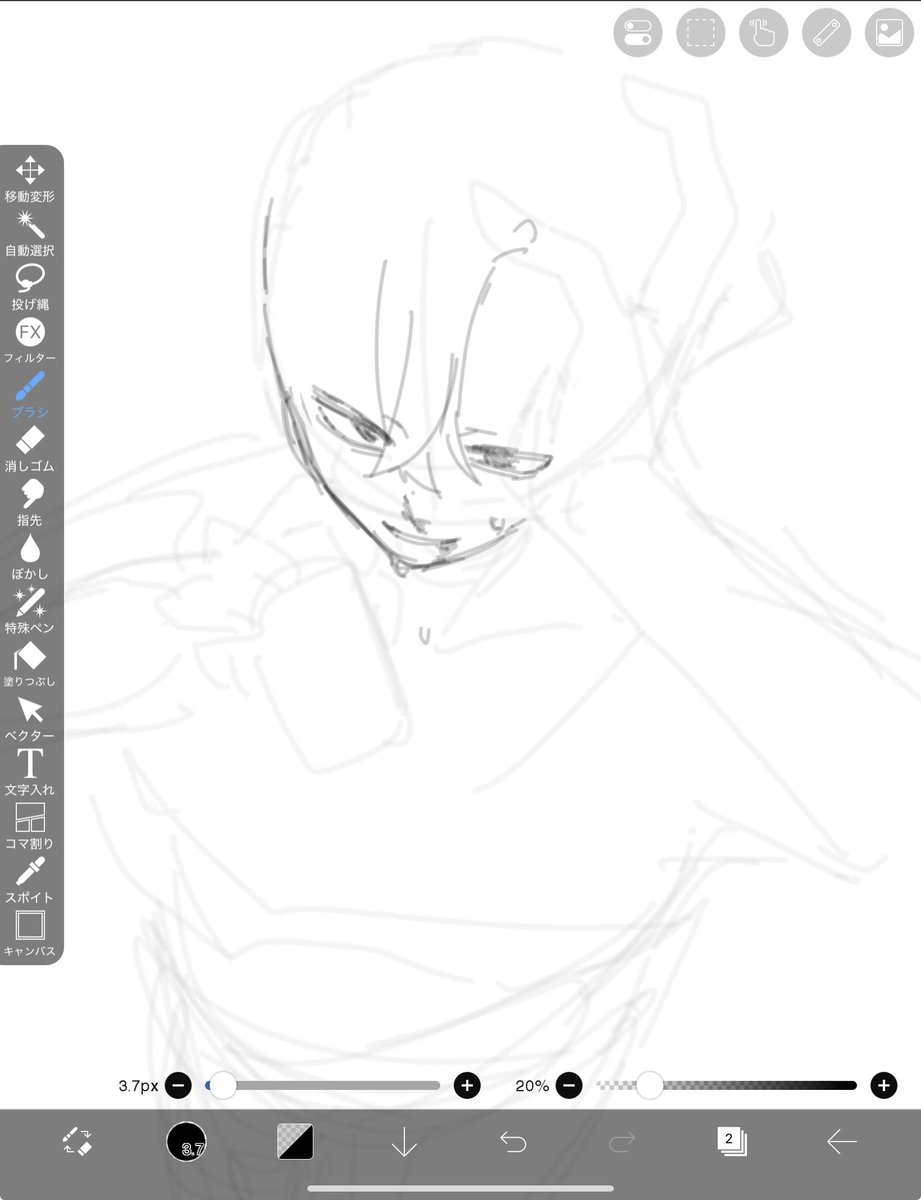Click the brush opacity slider track
The width and height of the screenshot is (921, 1200).
(727, 1085)
